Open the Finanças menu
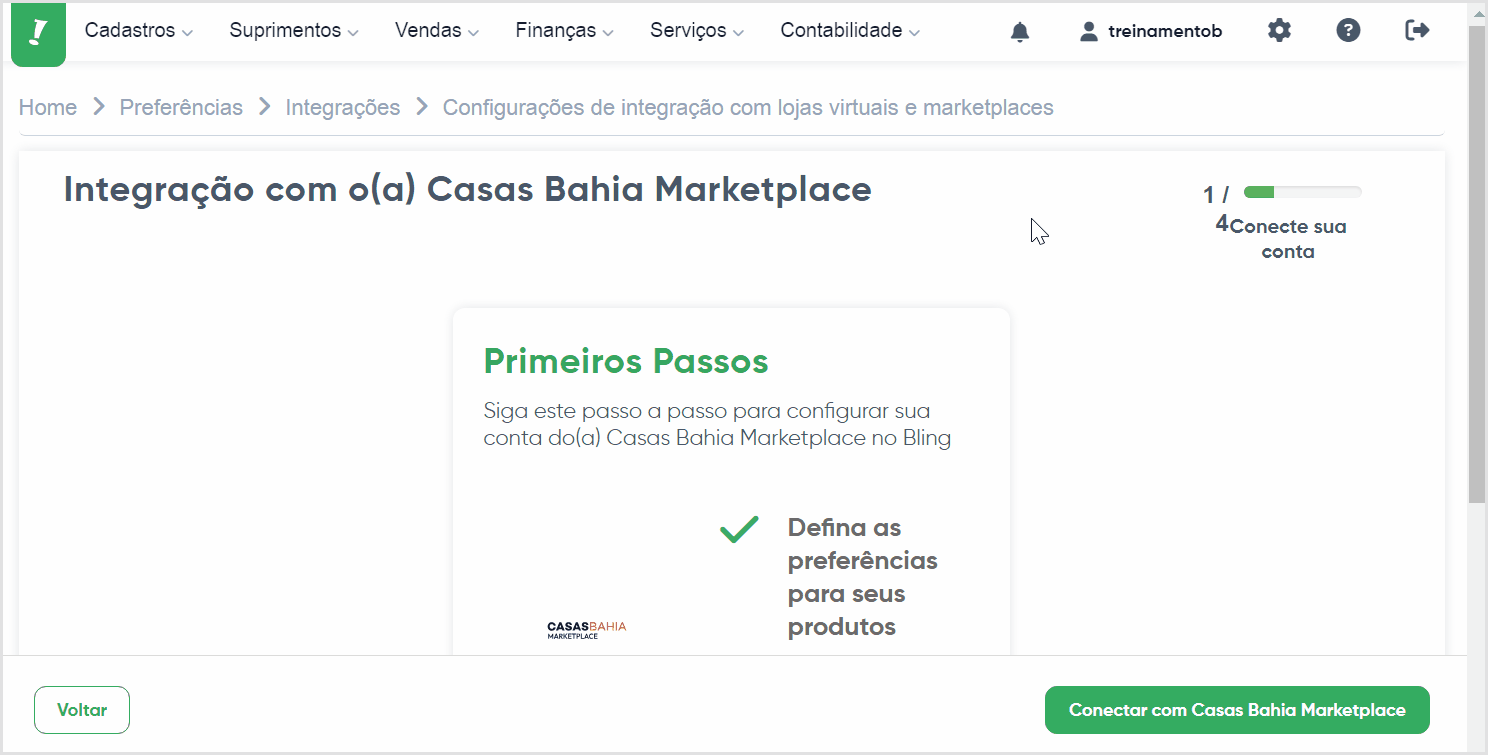 [x=564, y=31]
